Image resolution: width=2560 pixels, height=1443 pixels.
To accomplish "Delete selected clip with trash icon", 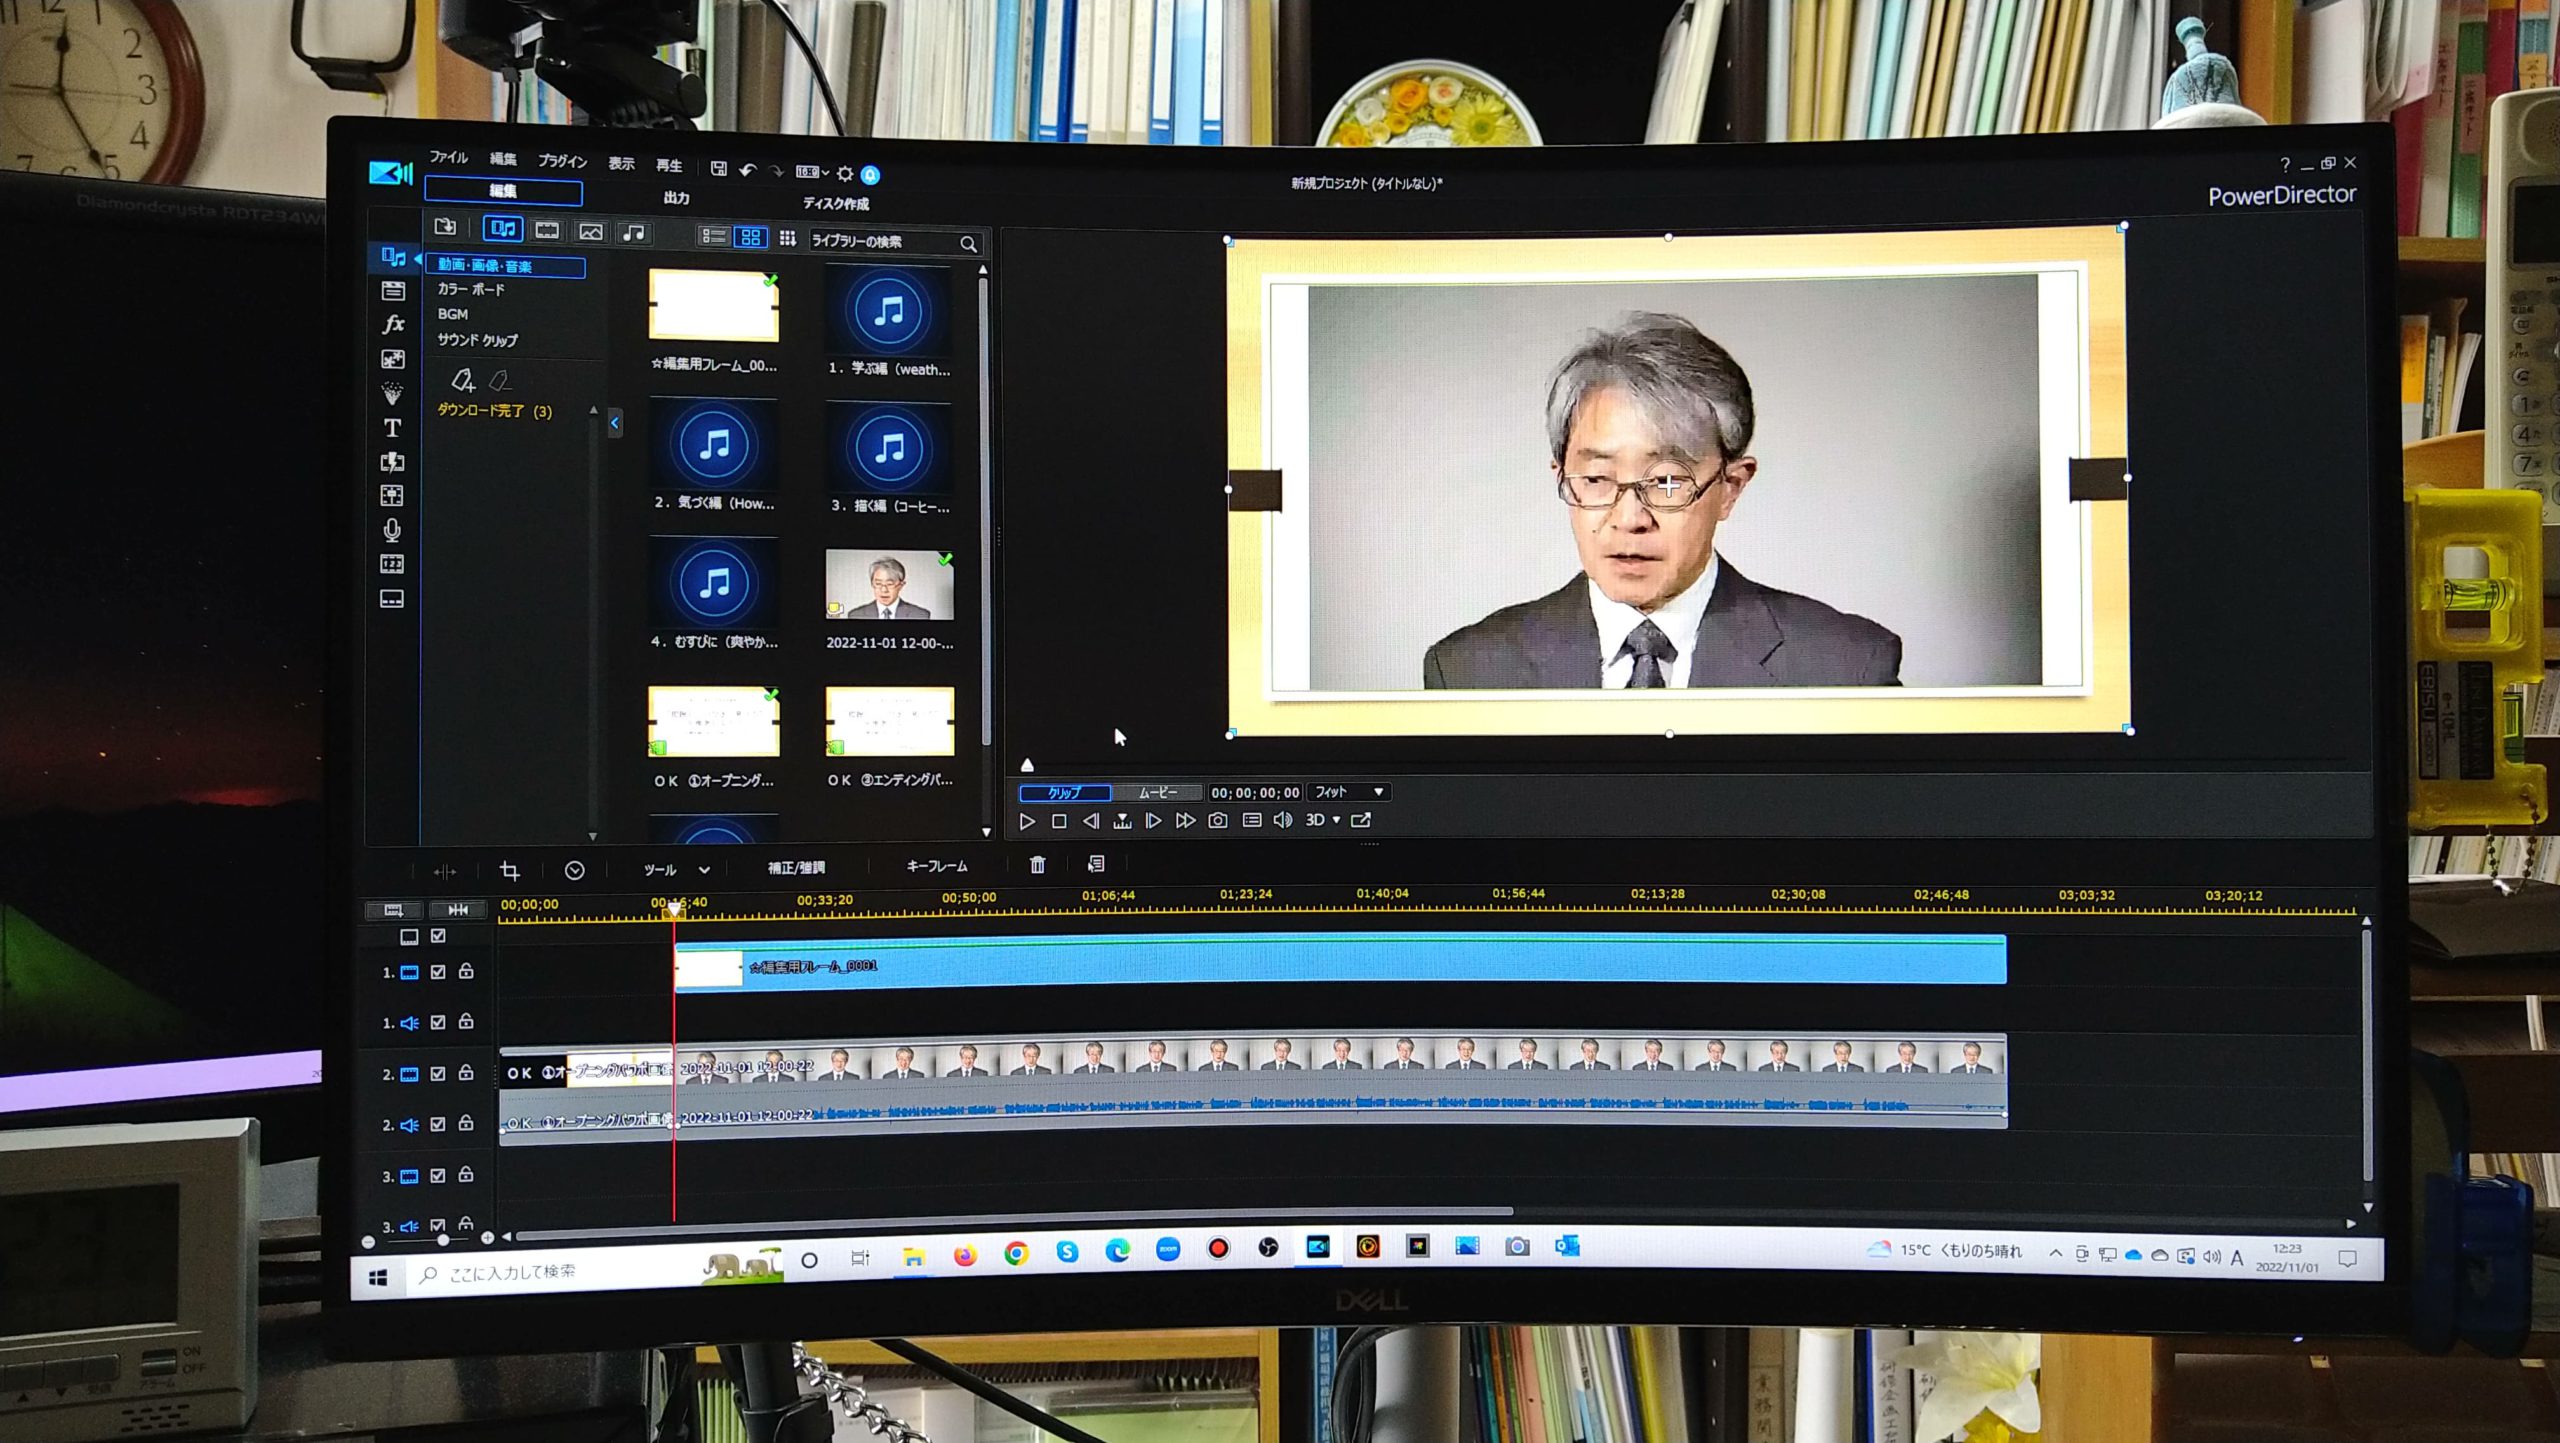I will [1038, 864].
